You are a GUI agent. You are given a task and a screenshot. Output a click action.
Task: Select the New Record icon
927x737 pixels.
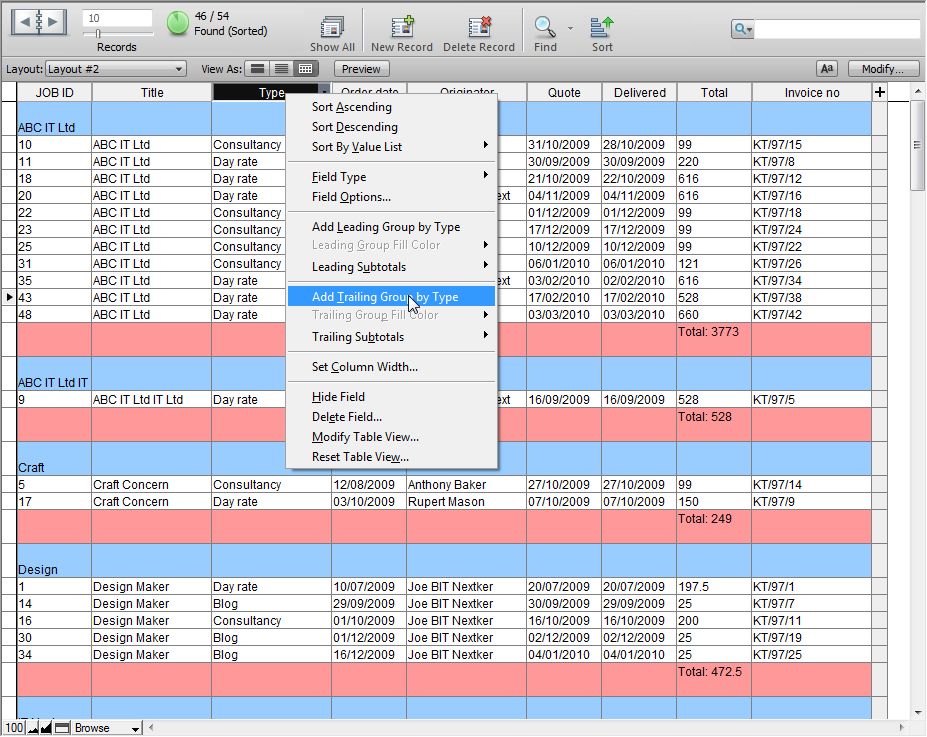(x=400, y=27)
